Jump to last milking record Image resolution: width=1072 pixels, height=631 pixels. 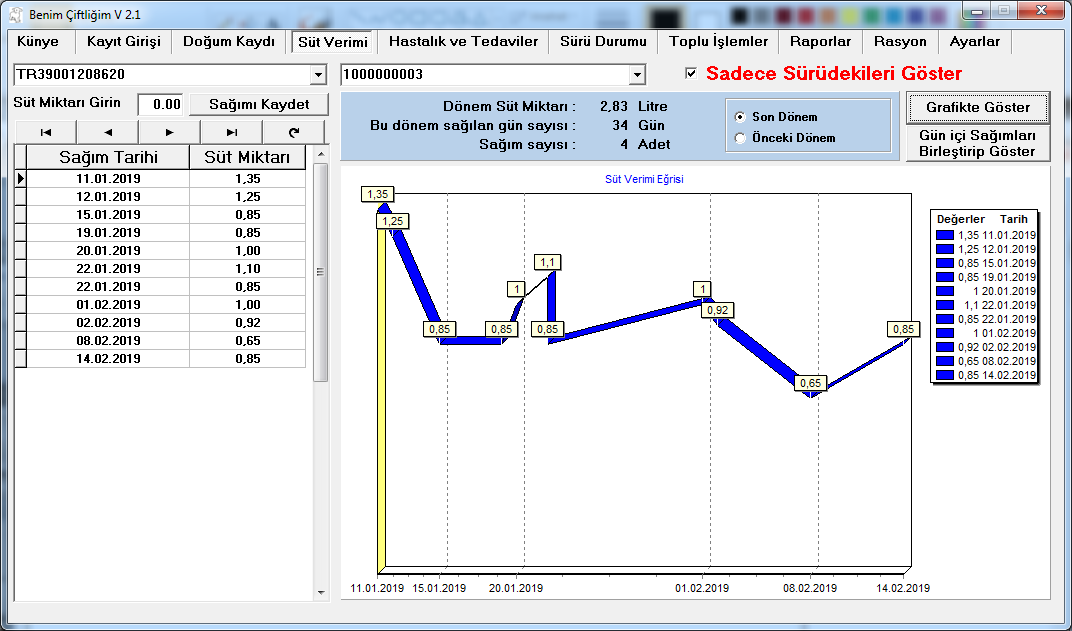[x=231, y=132]
